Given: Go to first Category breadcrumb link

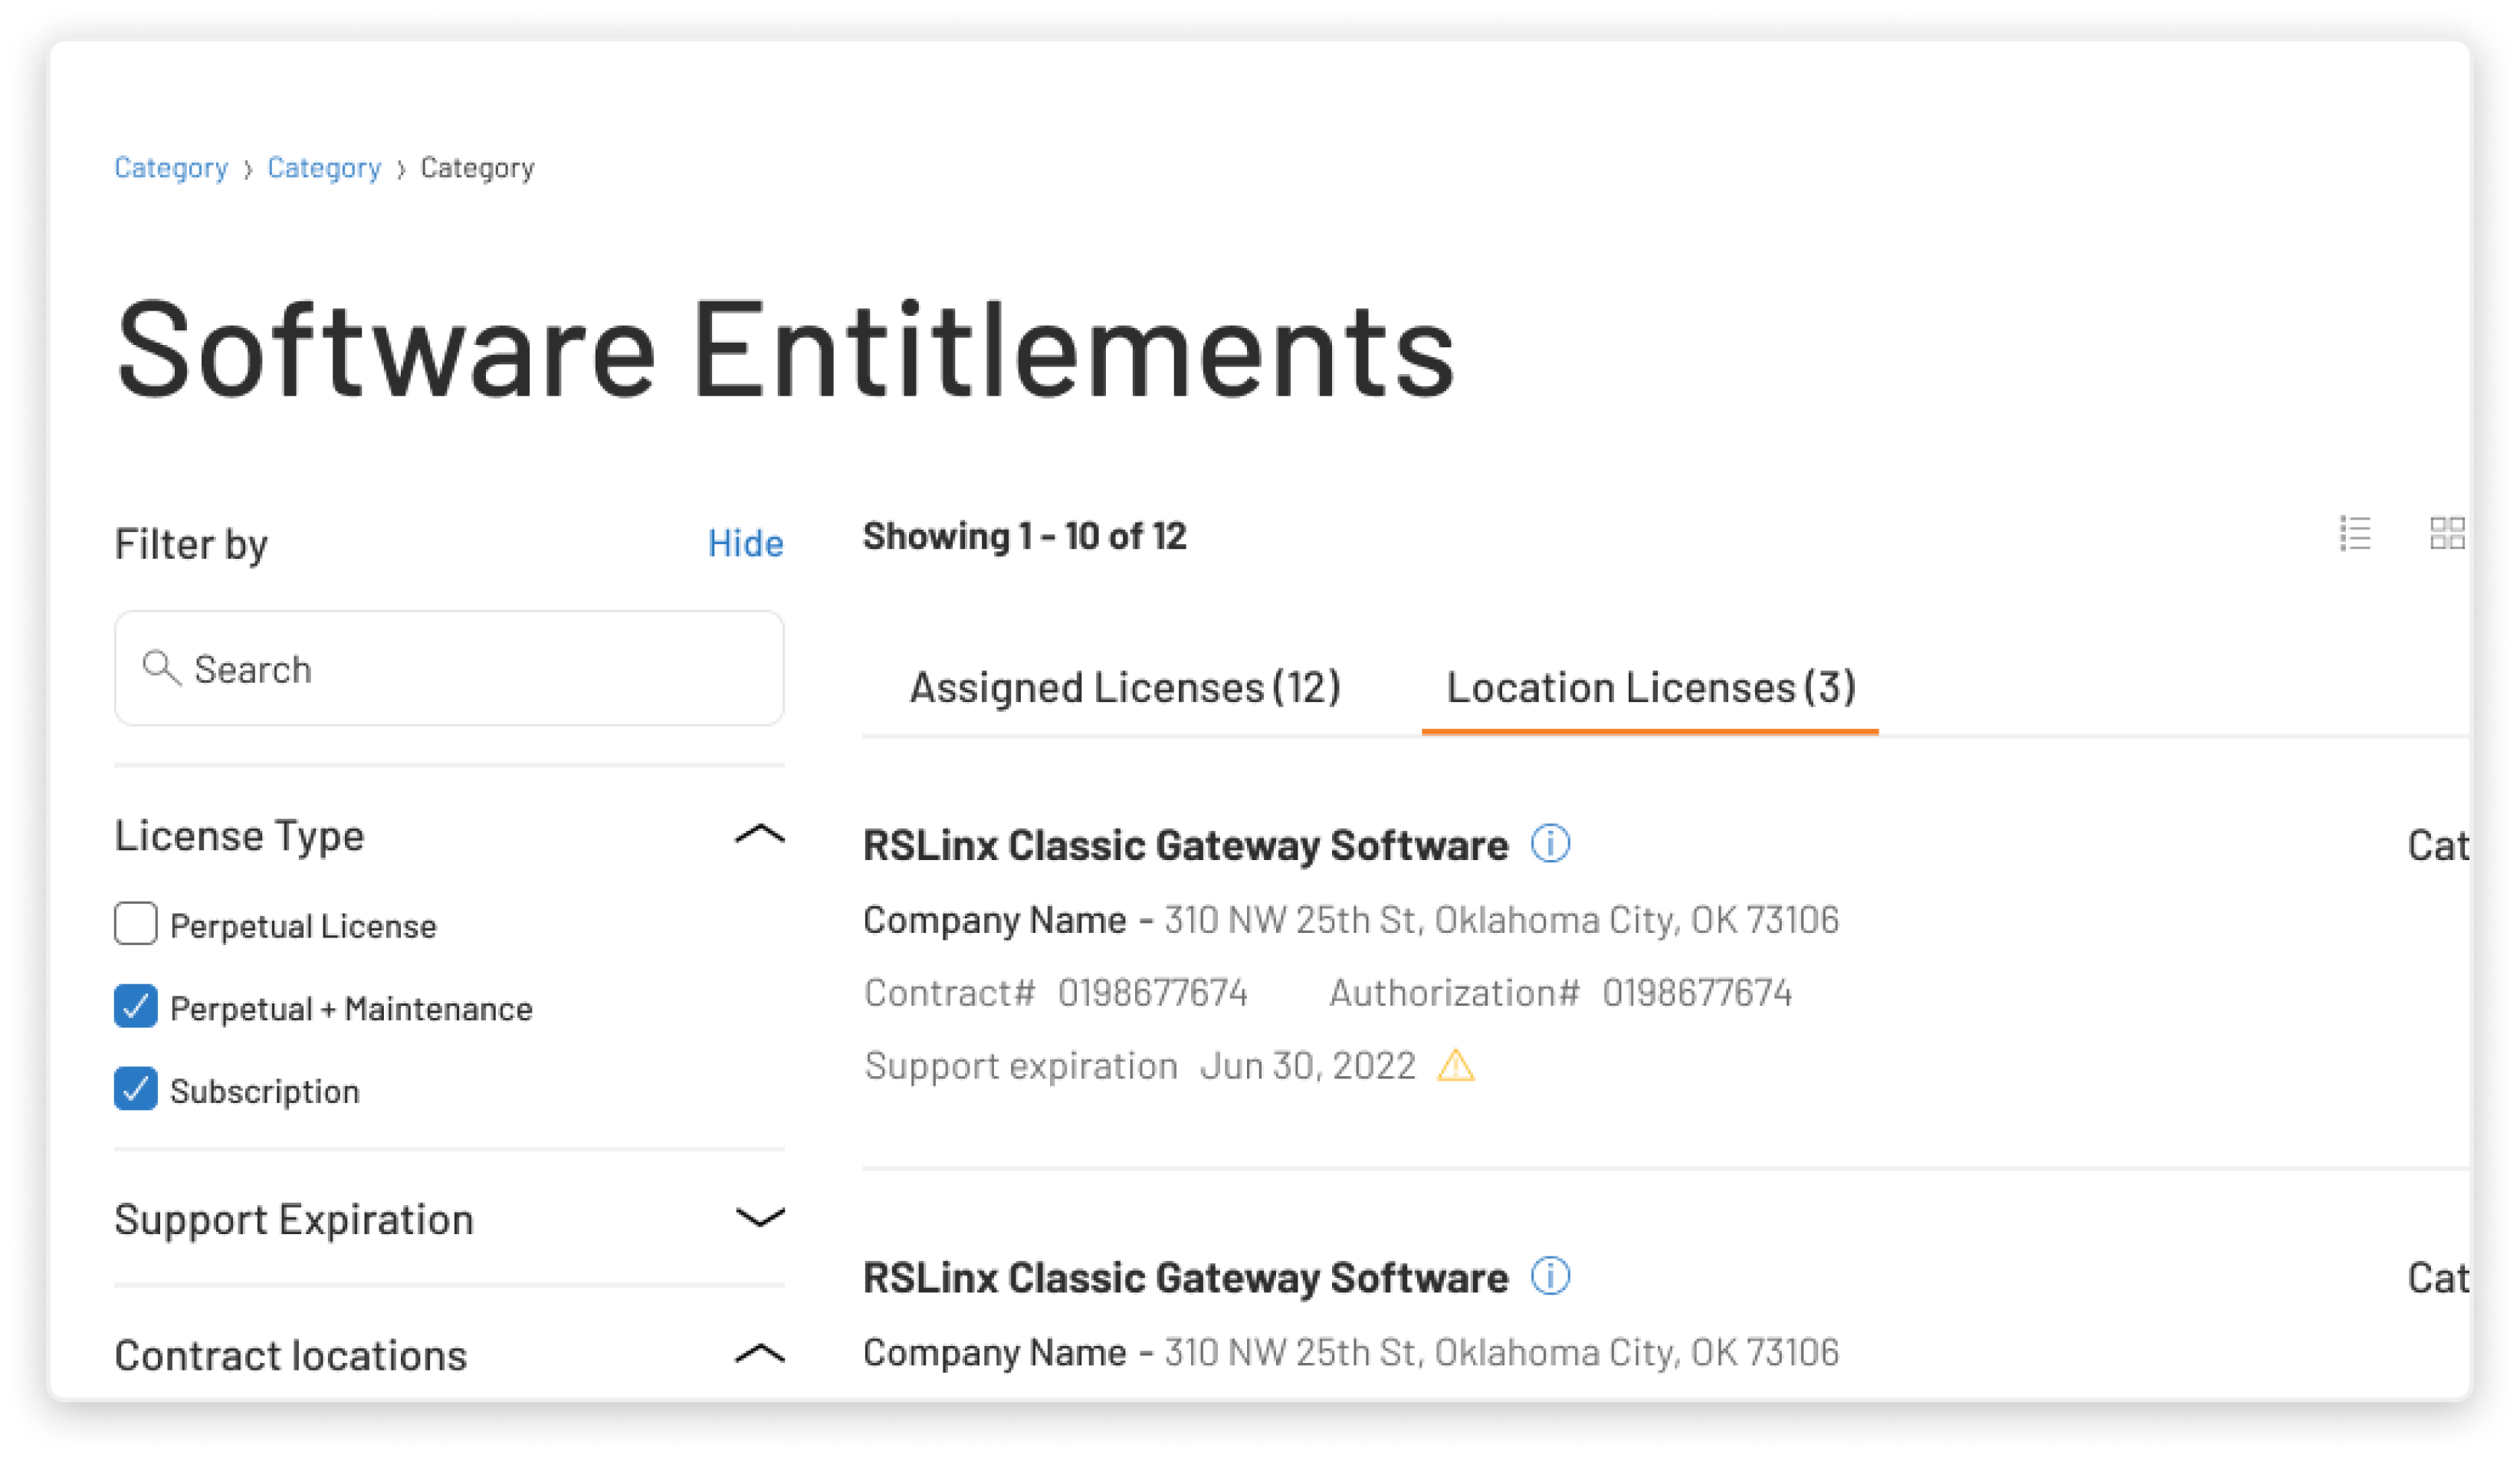Looking at the screenshot, I should [x=171, y=168].
